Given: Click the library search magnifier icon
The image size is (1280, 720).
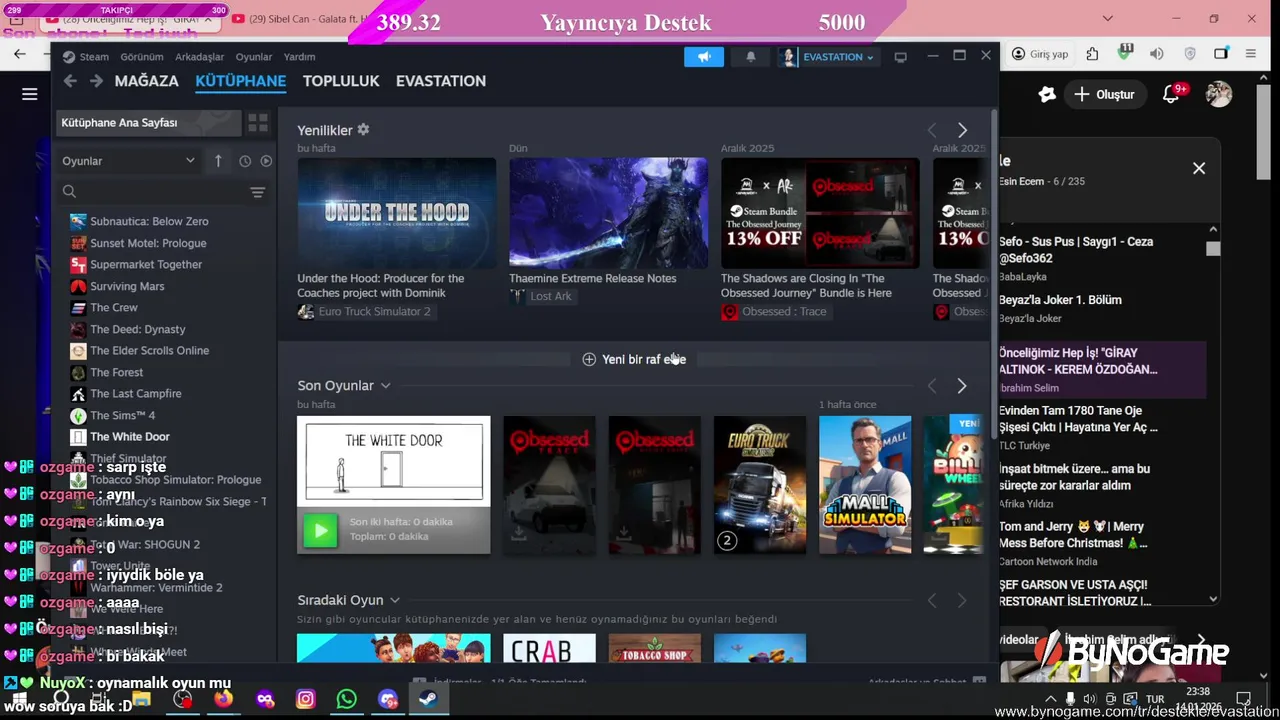Looking at the screenshot, I should click(x=69, y=192).
